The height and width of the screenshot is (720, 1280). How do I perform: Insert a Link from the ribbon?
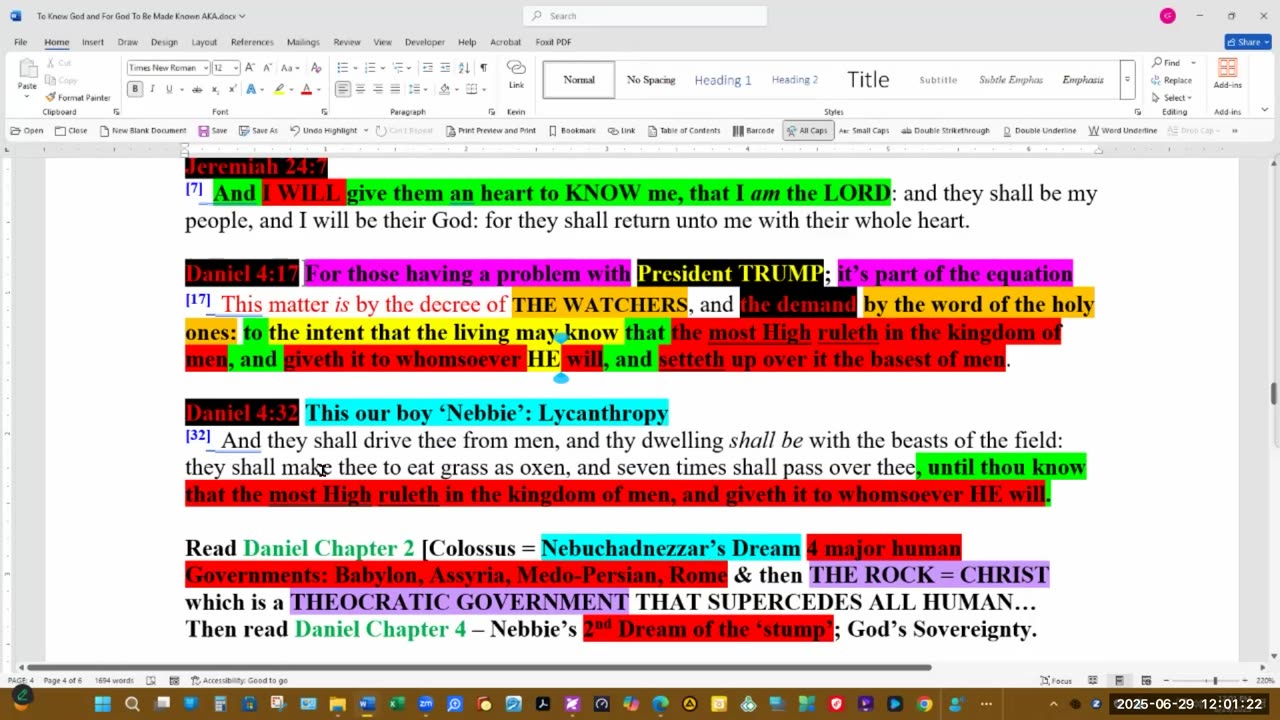(516, 74)
